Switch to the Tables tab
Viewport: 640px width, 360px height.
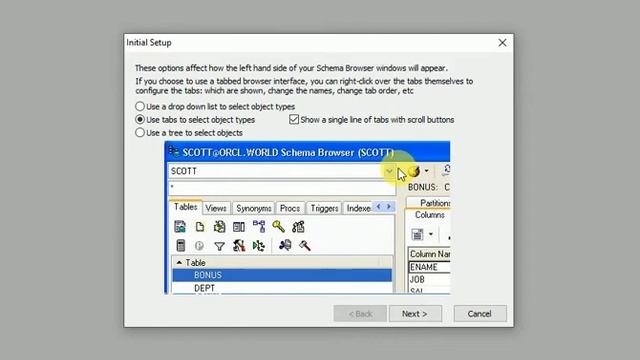pos(186,207)
